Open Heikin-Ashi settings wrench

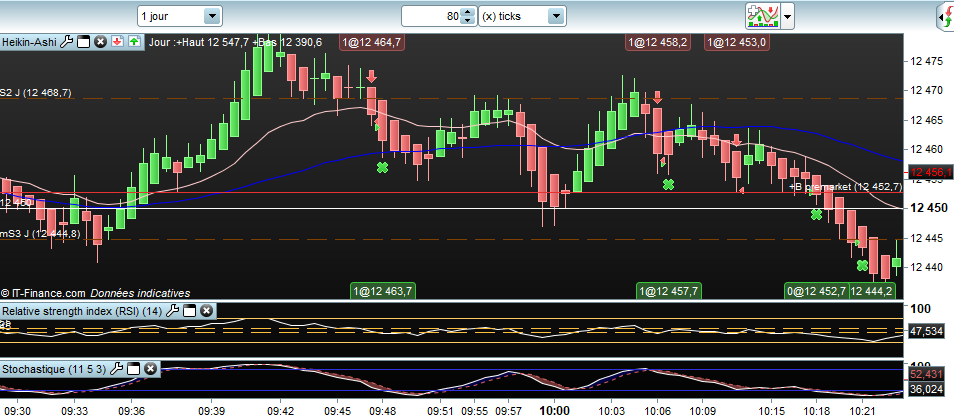(x=68, y=42)
